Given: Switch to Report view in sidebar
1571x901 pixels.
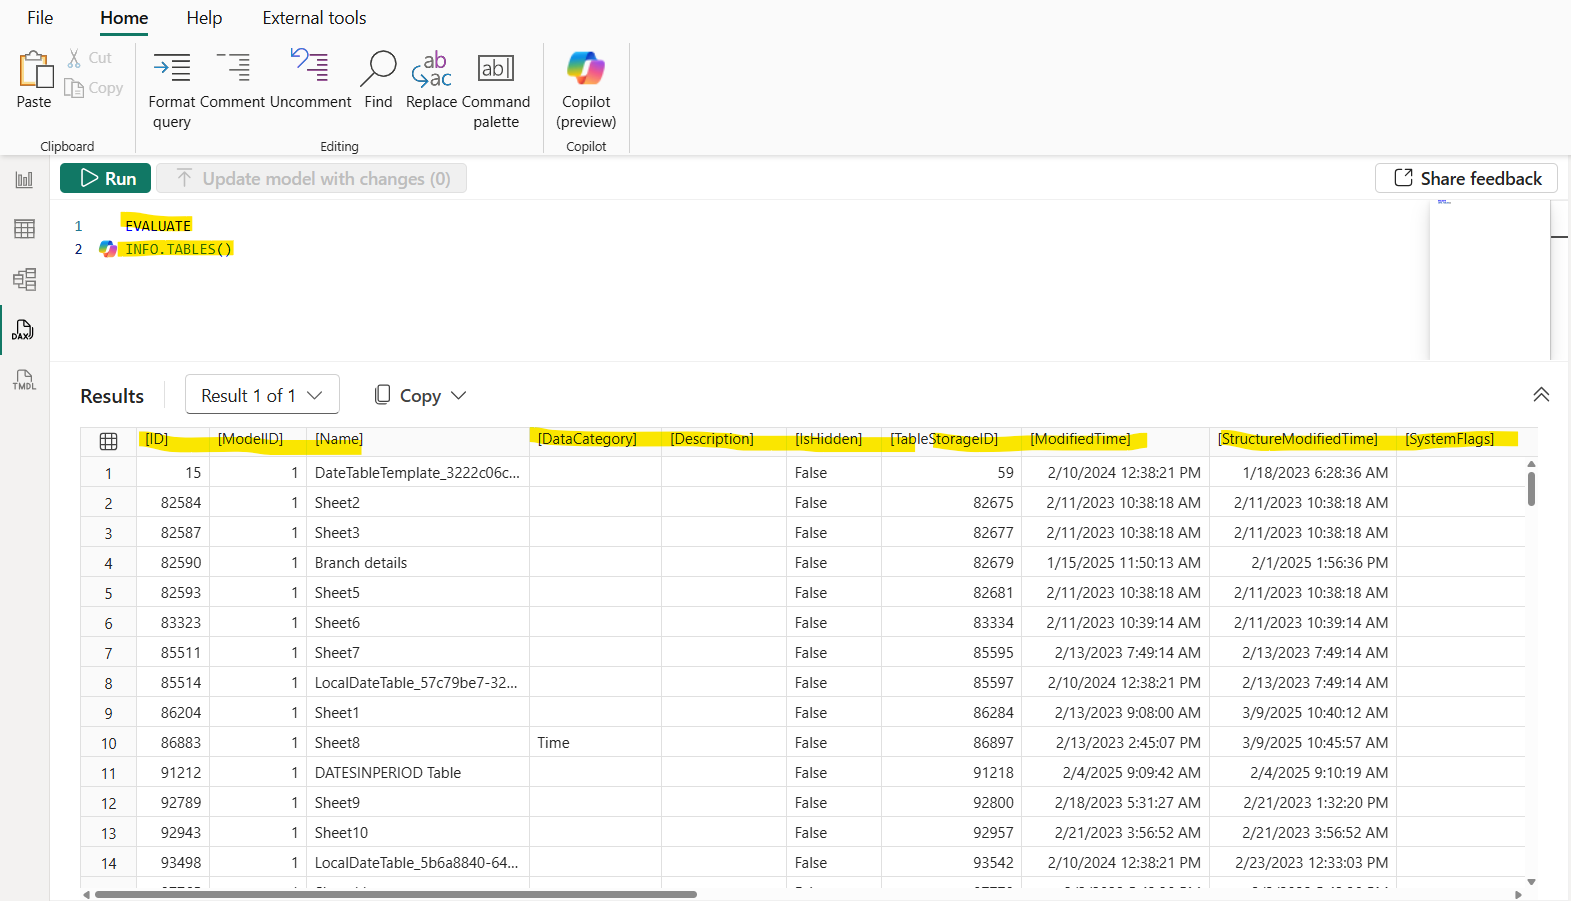Looking at the screenshot, I should (24, 180).
